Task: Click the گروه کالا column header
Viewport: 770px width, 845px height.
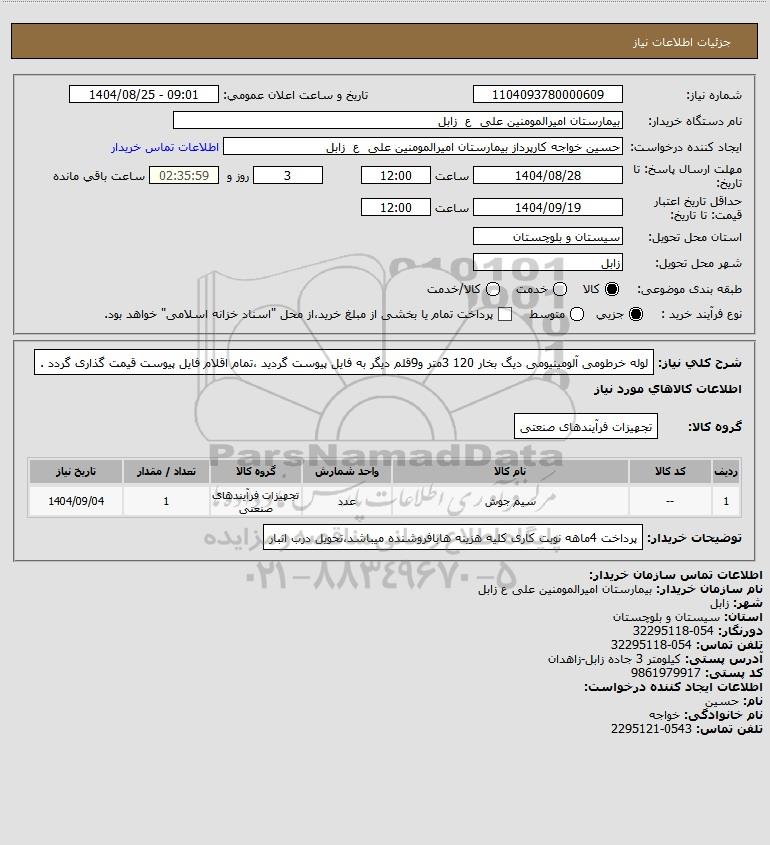Action: pos(255,472)
